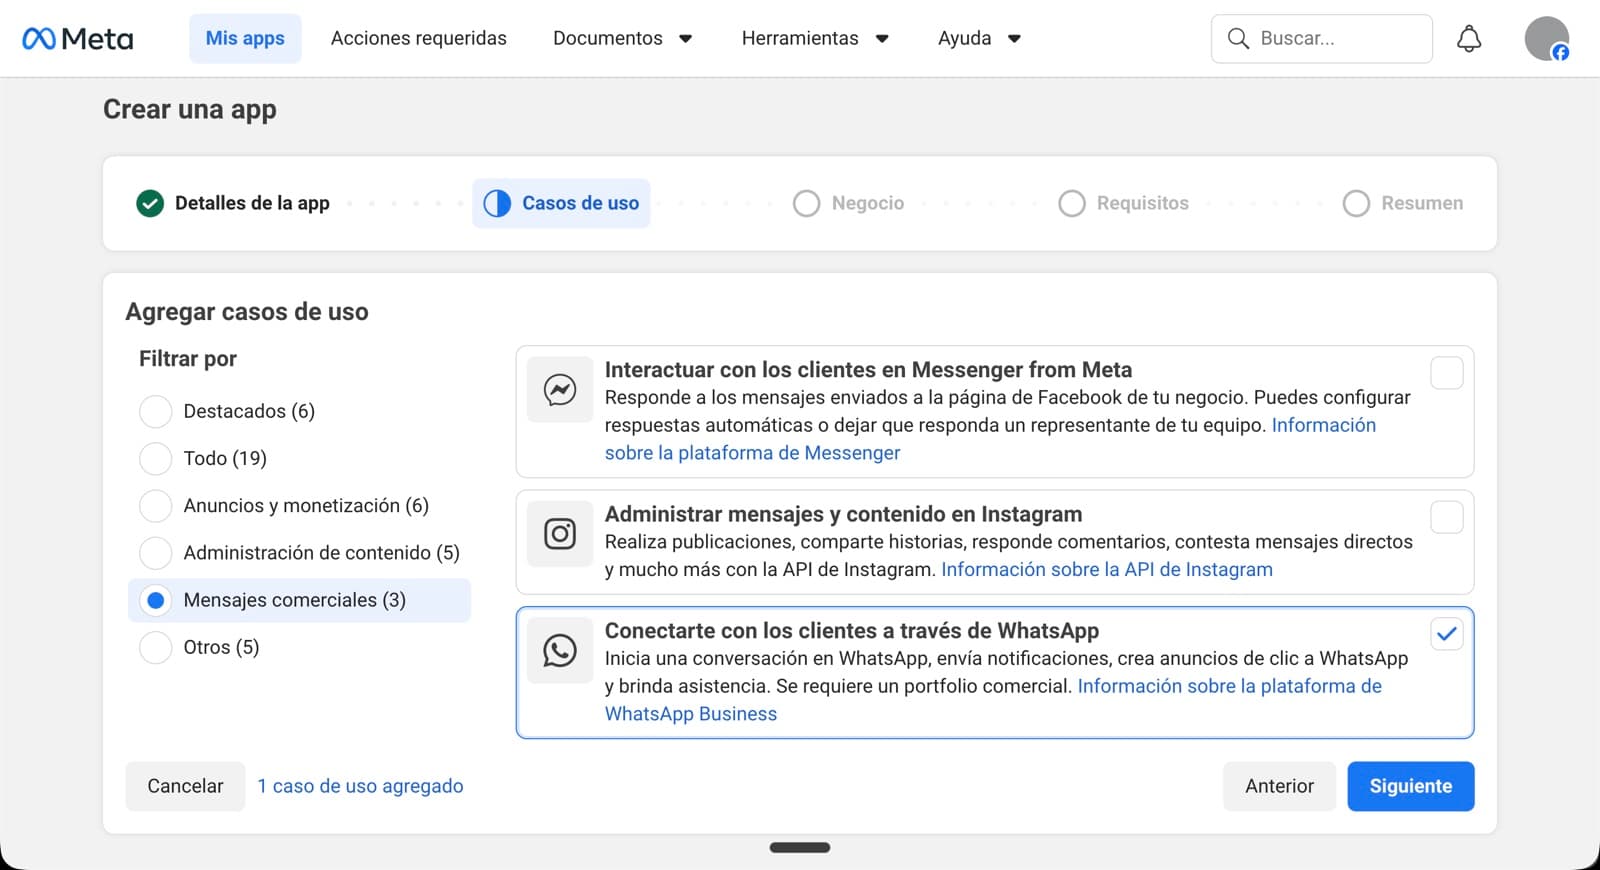This screenshot has height=870, width=1600.
Task: Click the Messenger use case icon
Action: [x=560, y=389]
